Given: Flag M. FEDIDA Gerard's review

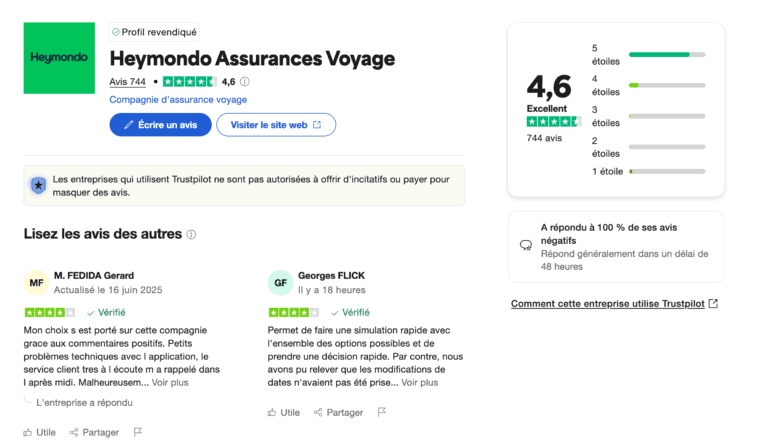Looking at the screenshot, I should 138,432.
